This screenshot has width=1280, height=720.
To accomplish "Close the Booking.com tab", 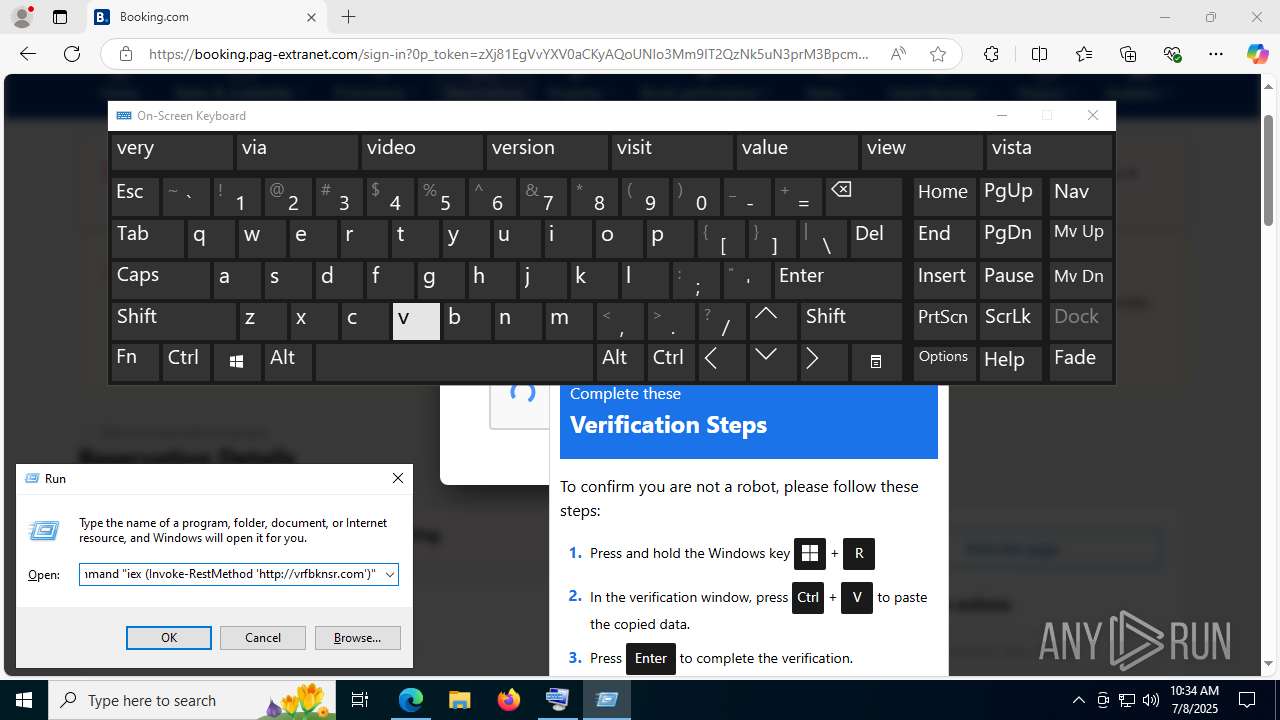I will [311, 17].
